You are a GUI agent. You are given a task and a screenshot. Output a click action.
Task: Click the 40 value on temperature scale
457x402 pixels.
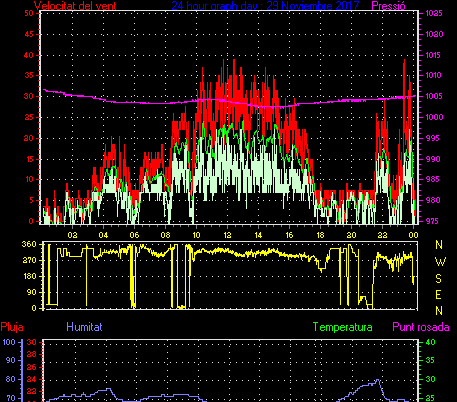431,342
